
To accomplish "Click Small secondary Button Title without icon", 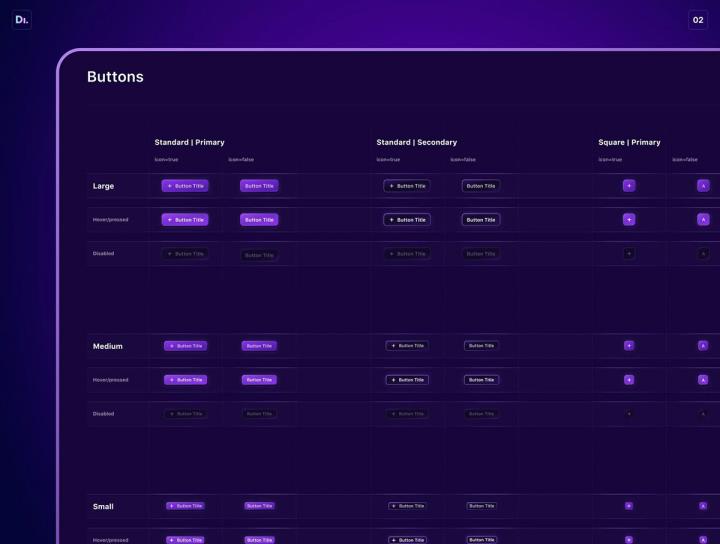I will tap(481, 506).
